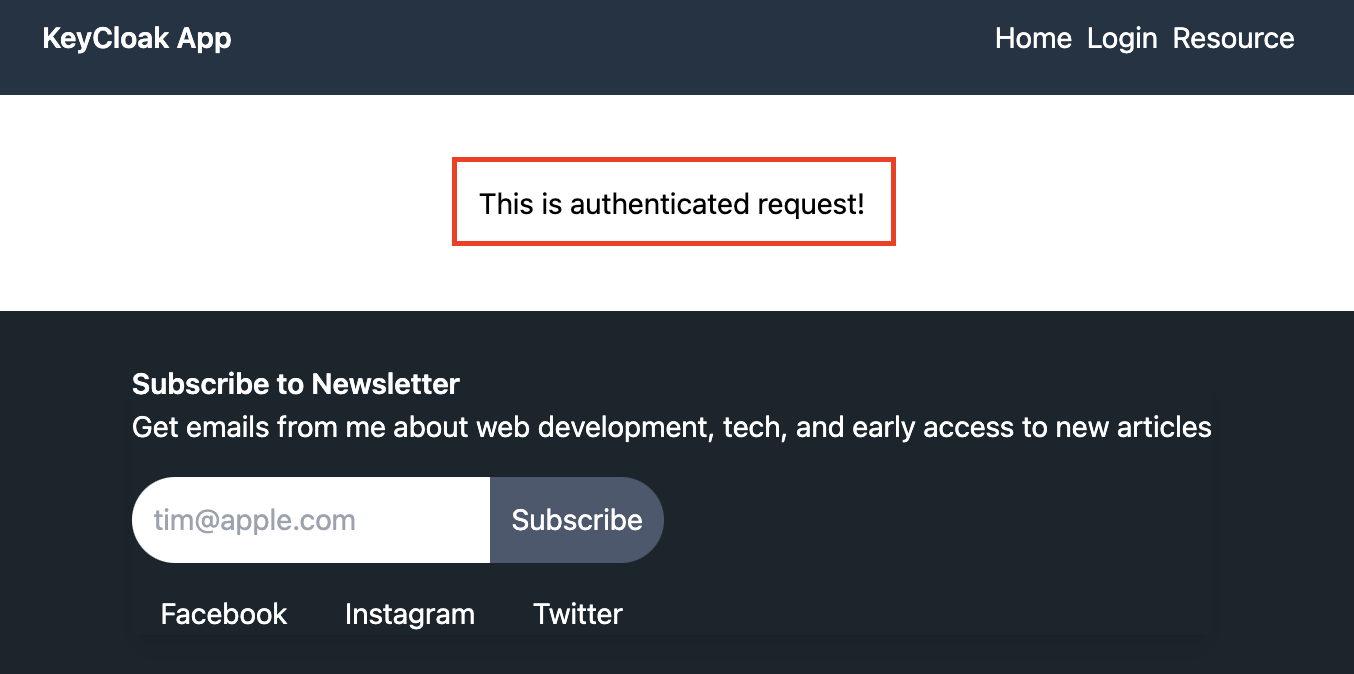This screenshot has width=1354, height=674.
Task: Click the newsletter description paragraph text
Action: [x=672, y=428]
